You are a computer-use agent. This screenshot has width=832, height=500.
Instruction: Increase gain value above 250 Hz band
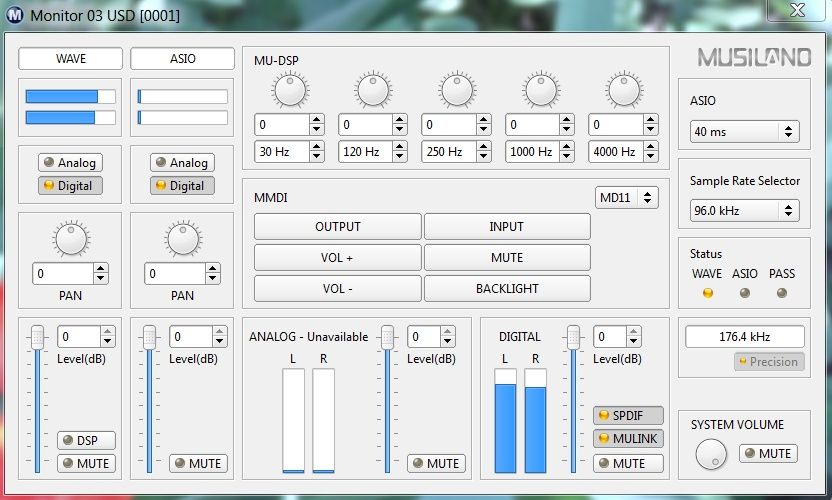point(483,119)
